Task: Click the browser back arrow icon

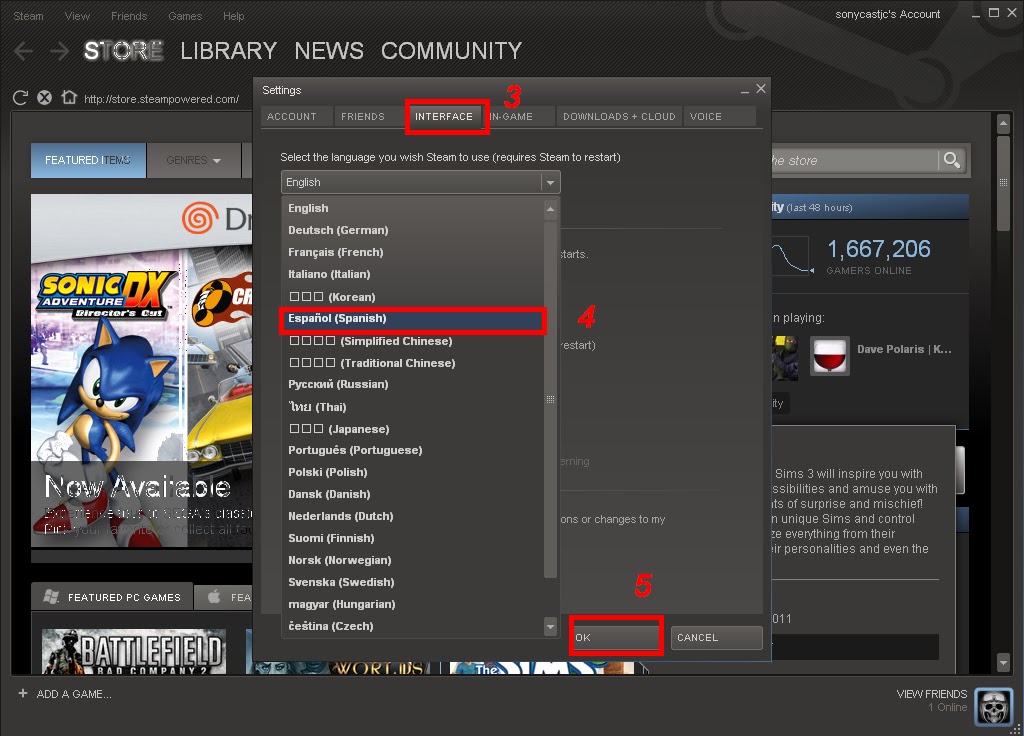Action: tap(23, 51)
